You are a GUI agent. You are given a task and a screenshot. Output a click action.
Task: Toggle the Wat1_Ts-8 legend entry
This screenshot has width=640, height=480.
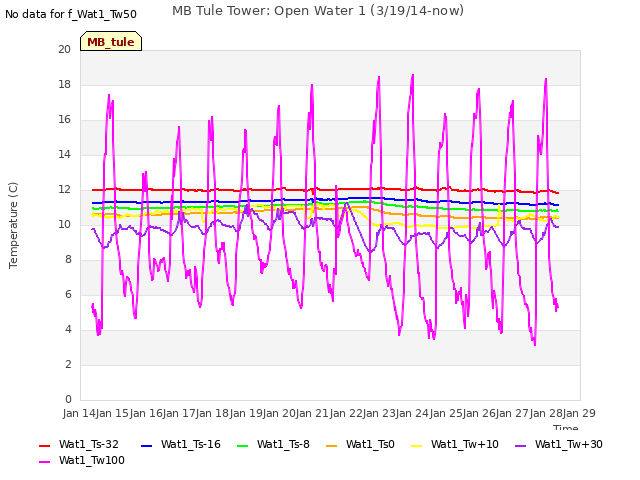273,444
